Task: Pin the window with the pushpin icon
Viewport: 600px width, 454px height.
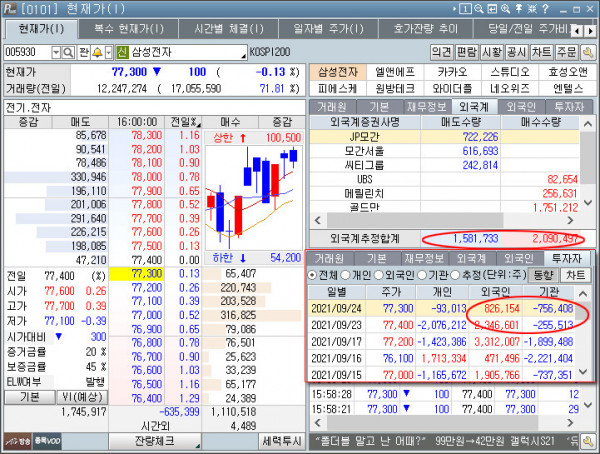Action: tap(518, 9)
